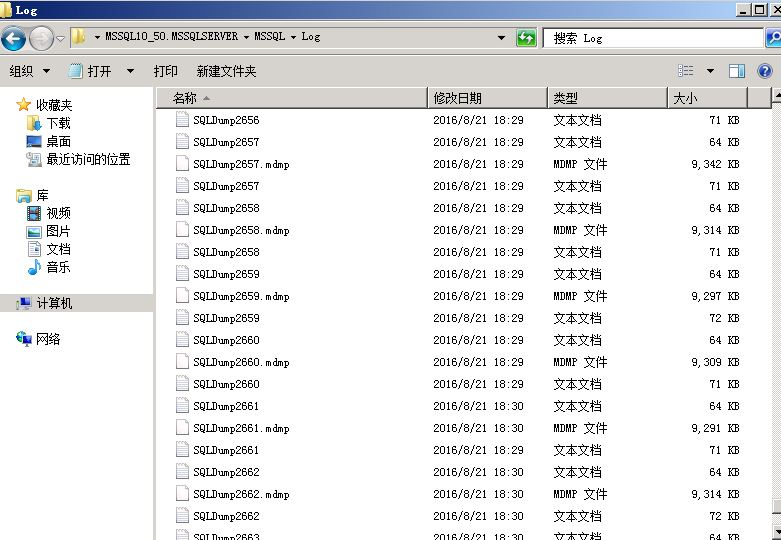
Task: Select 收藏夹 in the navigation pane
Action: tap(54, 105)
